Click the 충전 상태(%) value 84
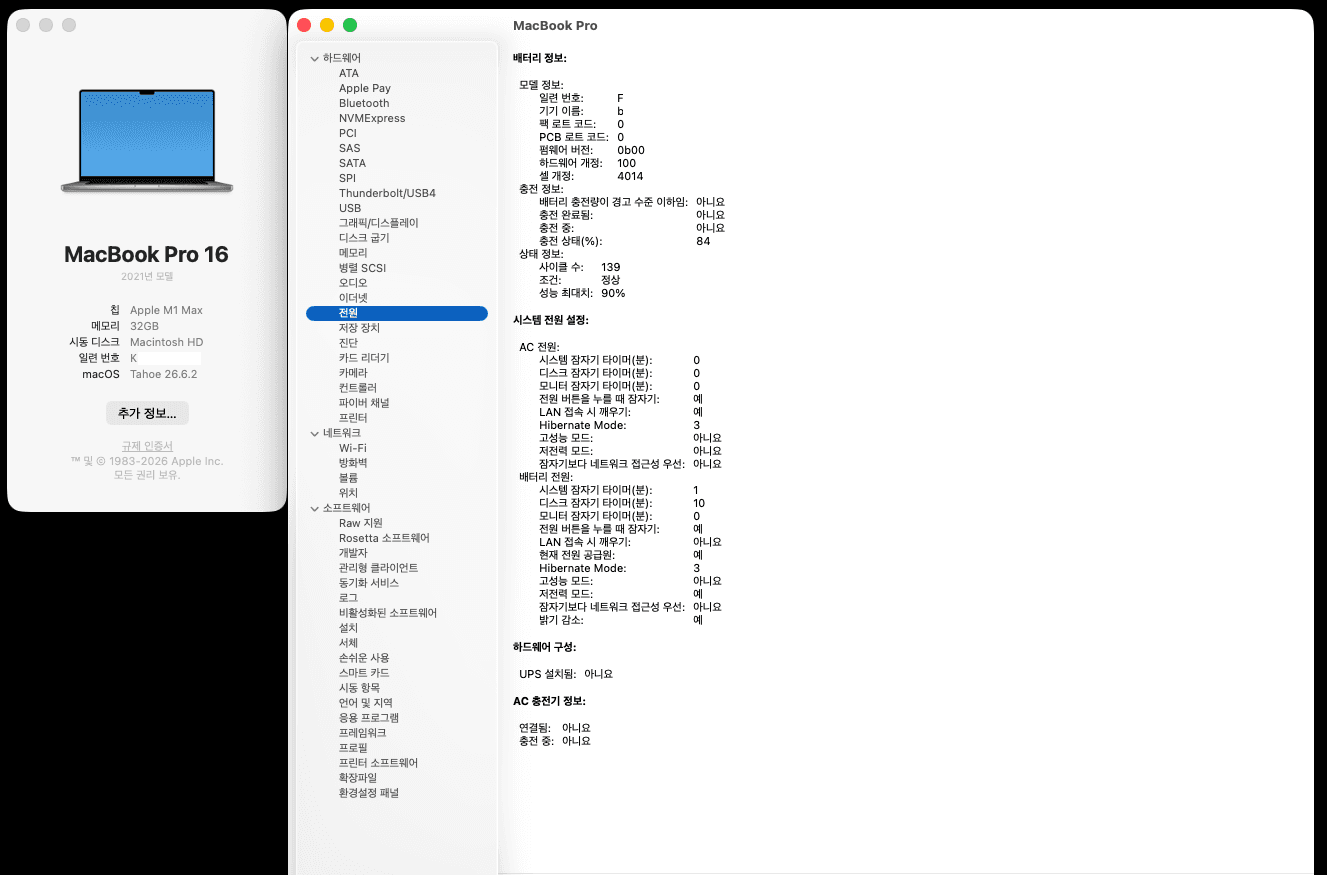The width and height of the screenshot is (1327, 875). click(703, 241)
